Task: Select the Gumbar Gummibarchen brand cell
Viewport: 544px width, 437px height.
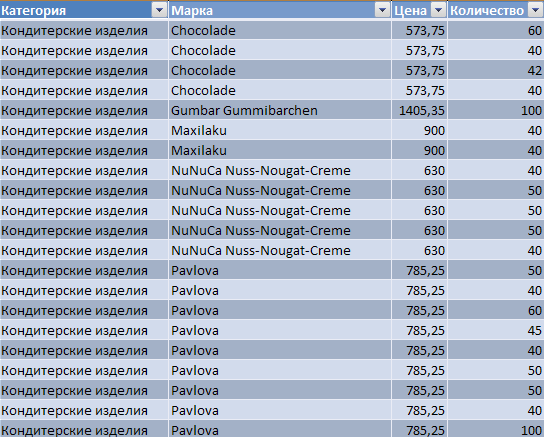Action: click(x=280, y=110)
